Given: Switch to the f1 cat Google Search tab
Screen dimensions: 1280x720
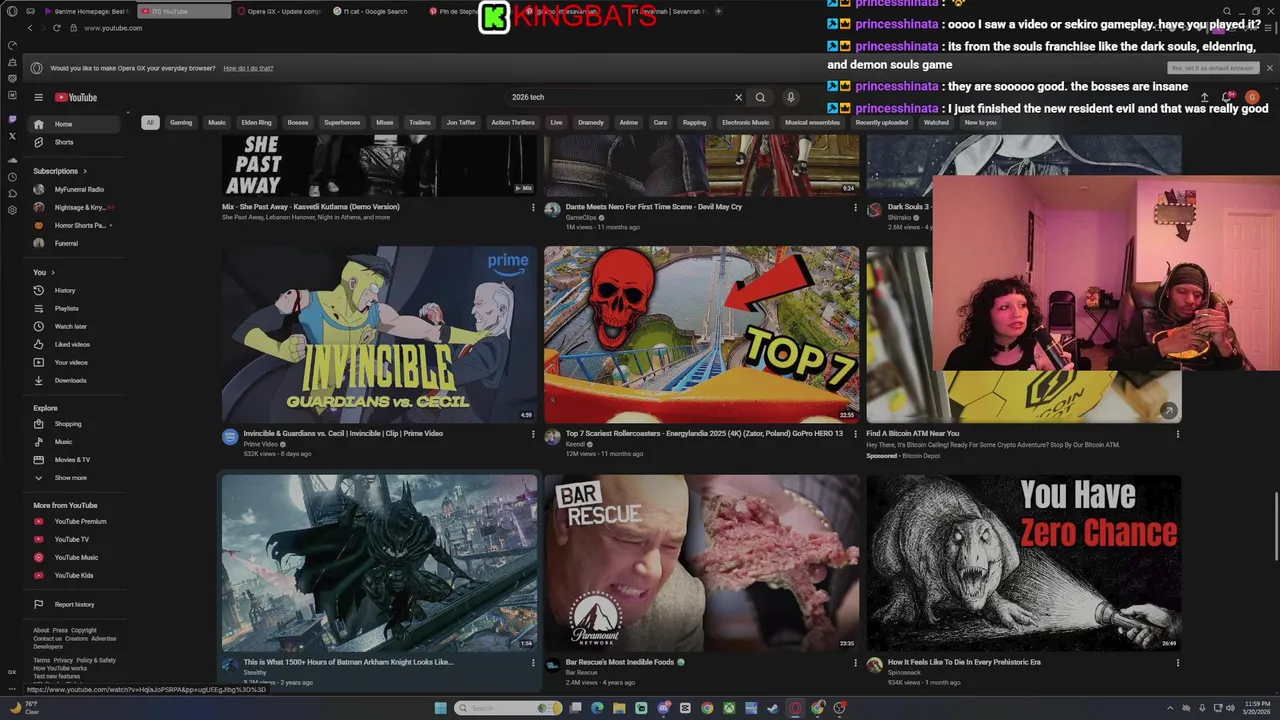Looking at the screenshot, I should tap(375, 11).
